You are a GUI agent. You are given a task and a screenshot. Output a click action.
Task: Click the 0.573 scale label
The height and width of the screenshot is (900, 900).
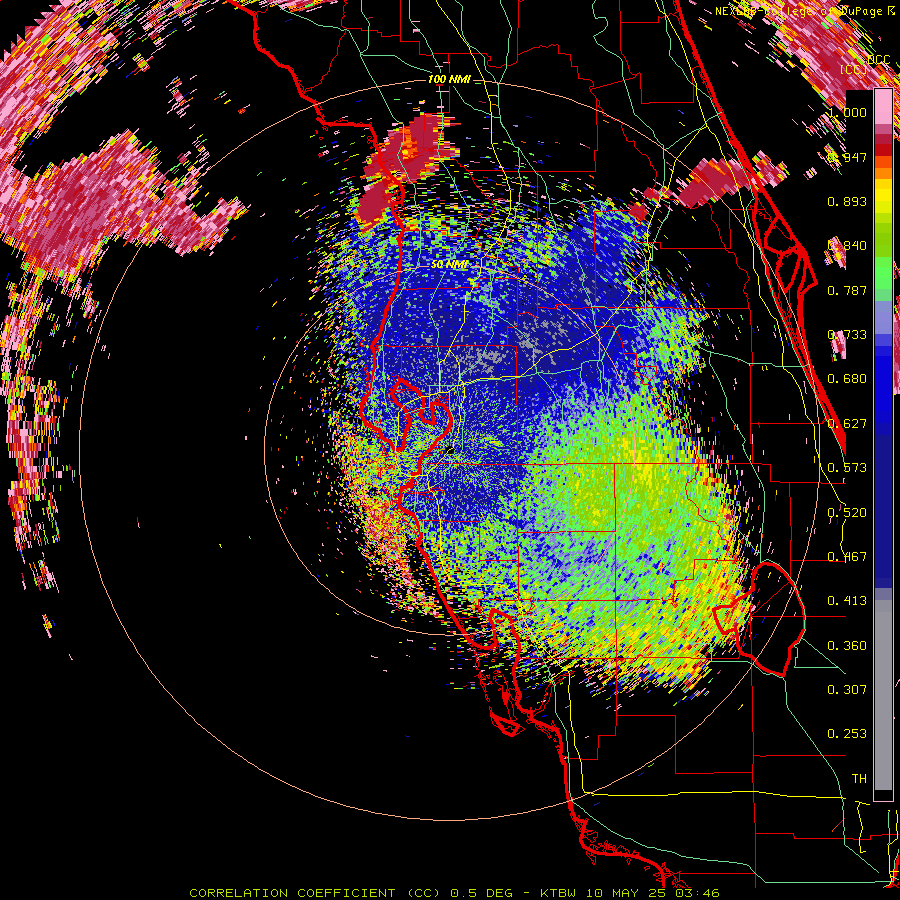pyautogui.click(x=847, y=468)
